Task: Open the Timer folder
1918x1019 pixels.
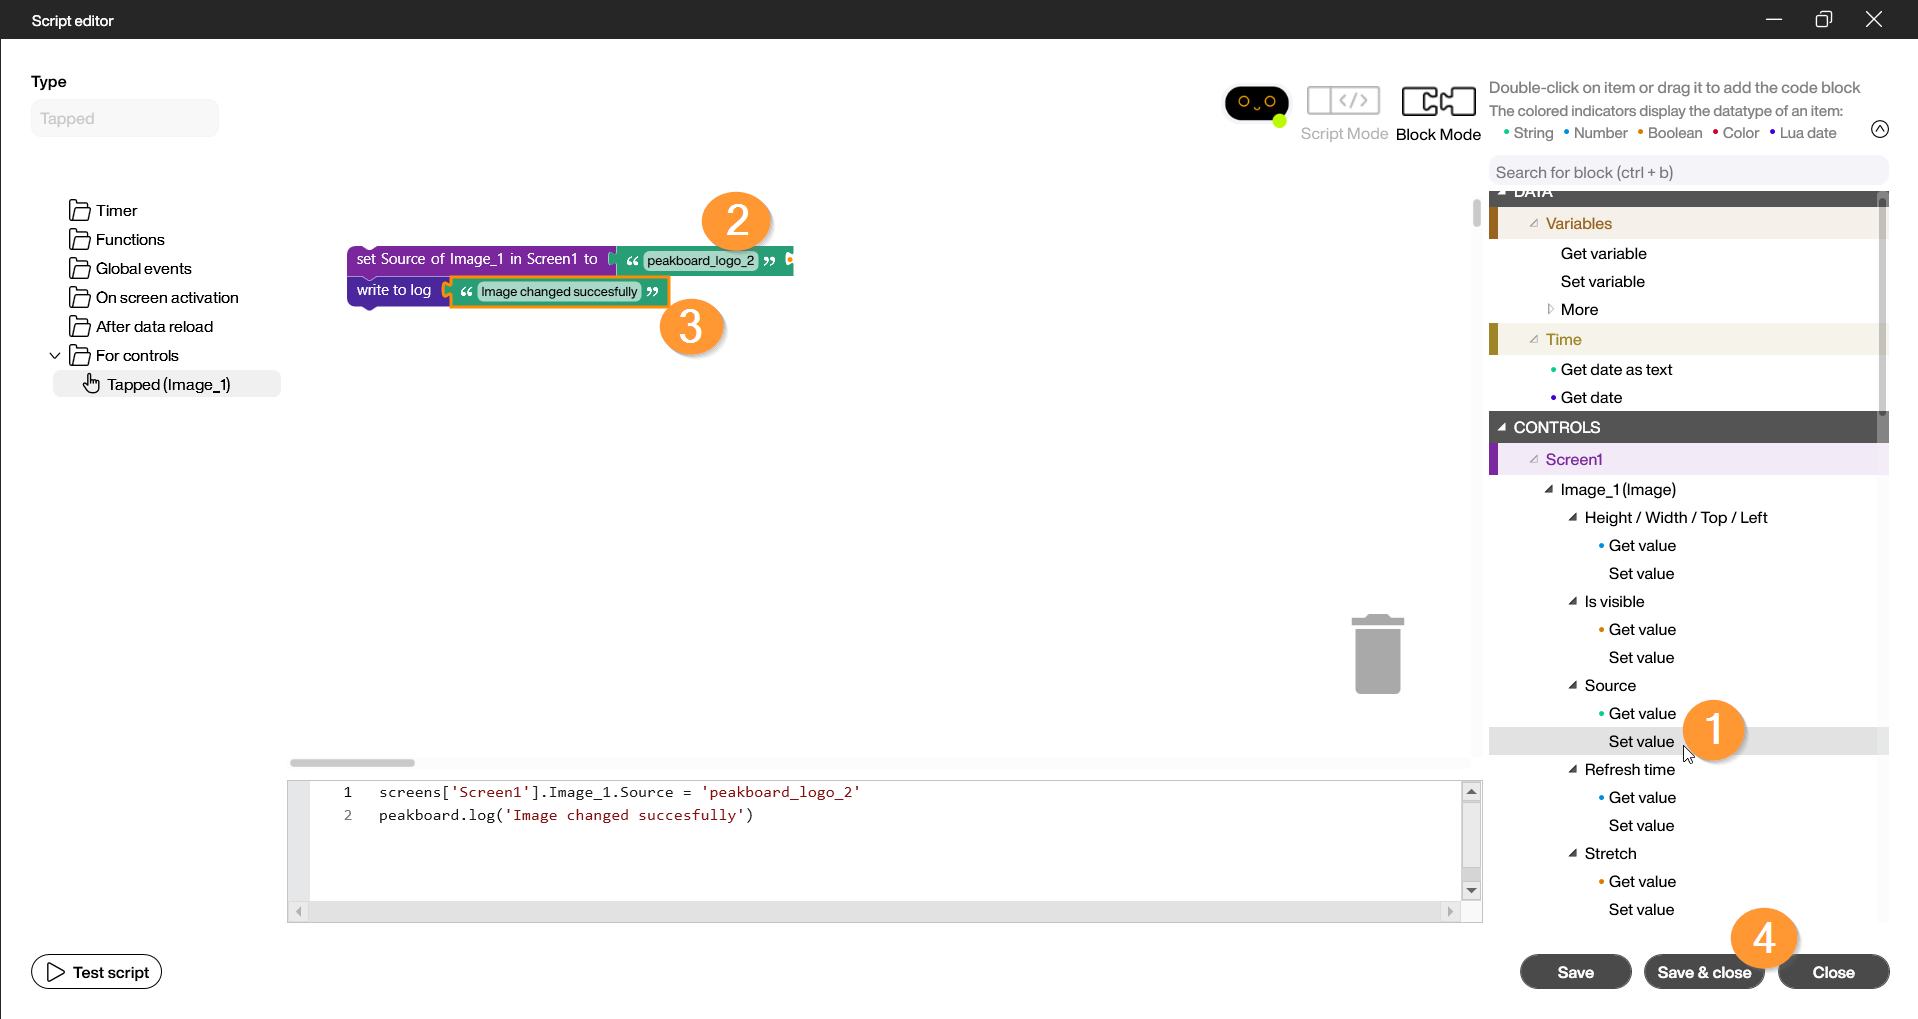Action: (x=116, y=211)
